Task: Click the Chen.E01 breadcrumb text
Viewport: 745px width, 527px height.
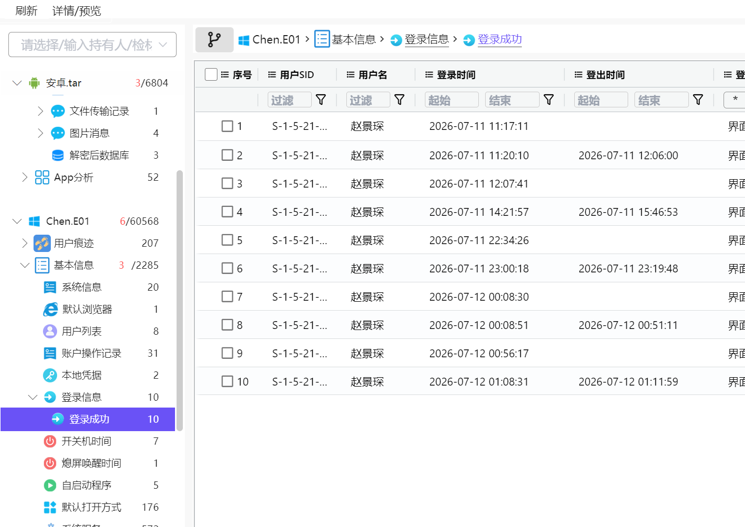Action: (276, 39)
